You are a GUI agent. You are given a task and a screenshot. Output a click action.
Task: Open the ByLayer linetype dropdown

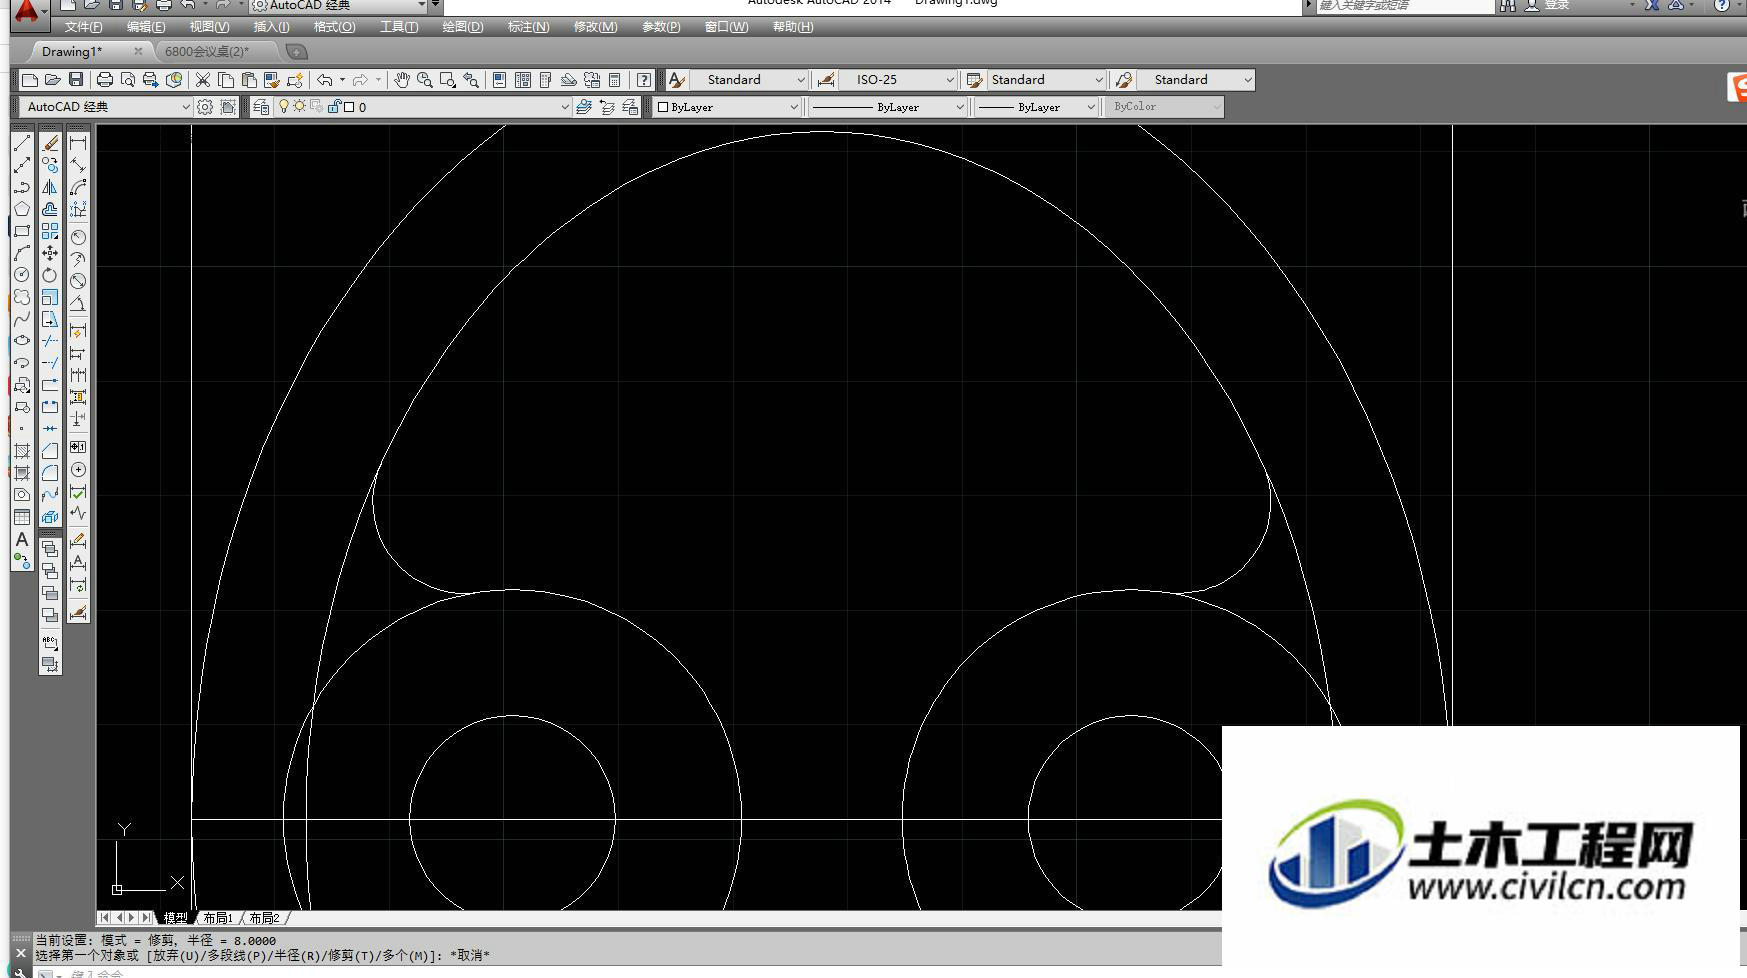pos(888,107)
